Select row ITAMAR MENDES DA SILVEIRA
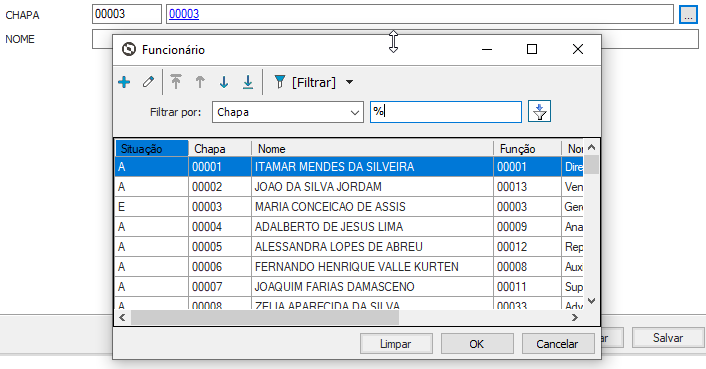The image size is (706, 369). point(349,166)
